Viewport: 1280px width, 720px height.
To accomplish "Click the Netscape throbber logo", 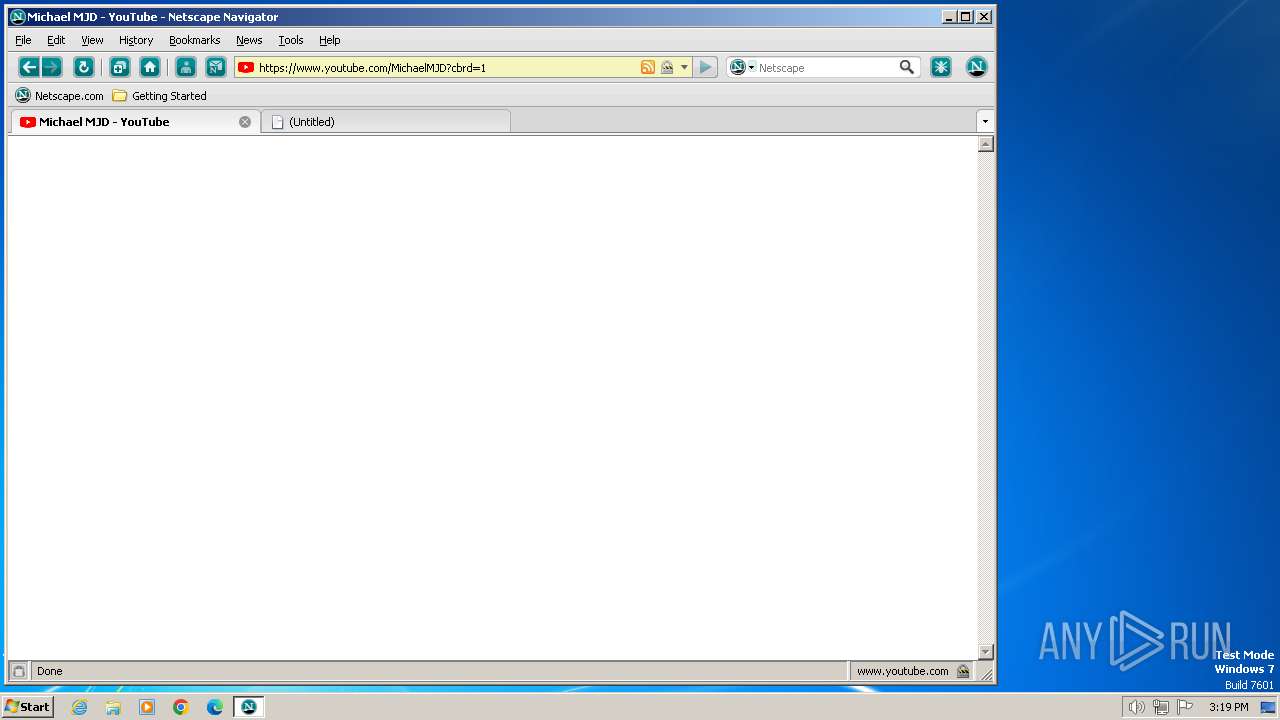I will click(x=977, y=67).
